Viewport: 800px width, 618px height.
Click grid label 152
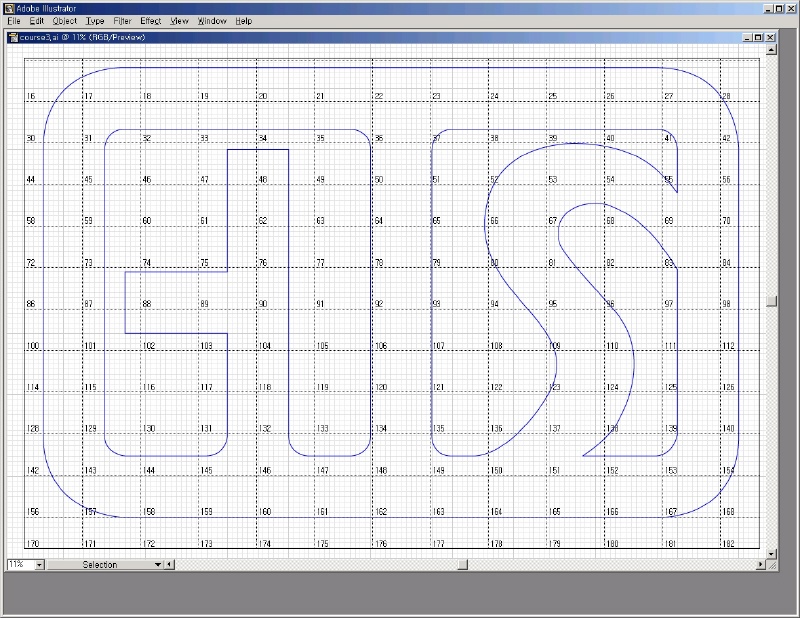click(x=612, y=471)
